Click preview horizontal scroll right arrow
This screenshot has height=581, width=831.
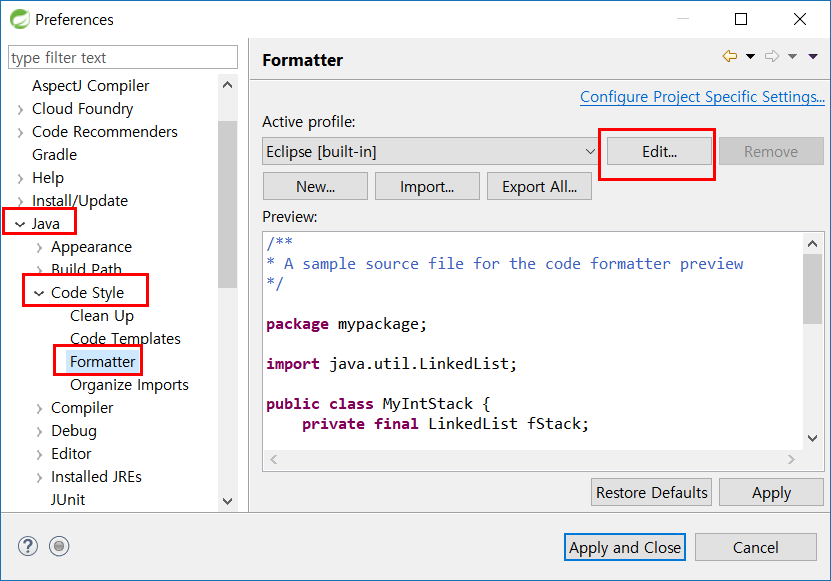pyautogui.click(x=791, y=459)
